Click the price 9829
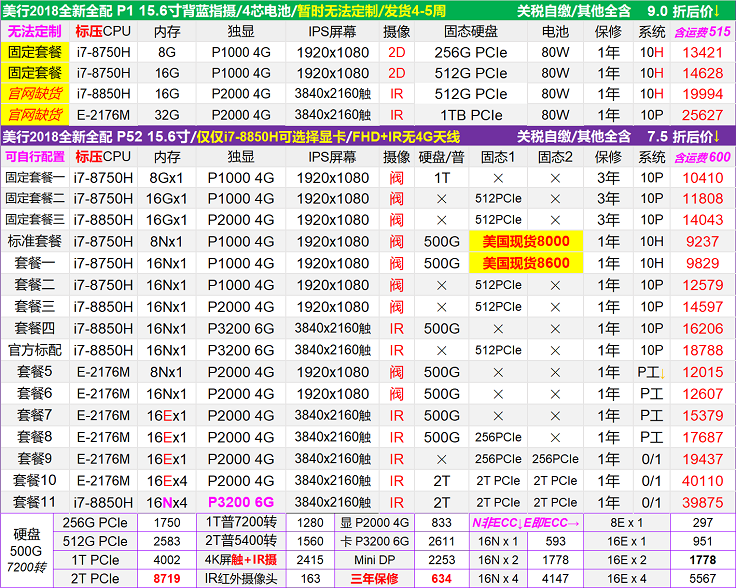The width and height of the screenshot is (736, 588). click(x=702, y=263)
